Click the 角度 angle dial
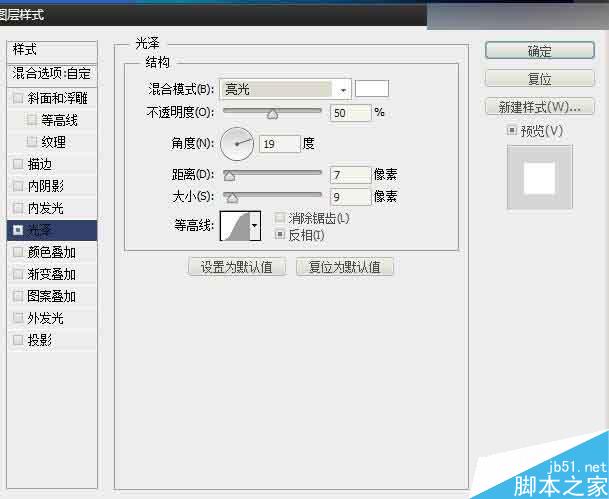The image size is (609, 499). pyautogui.click(x=237, y=144)
